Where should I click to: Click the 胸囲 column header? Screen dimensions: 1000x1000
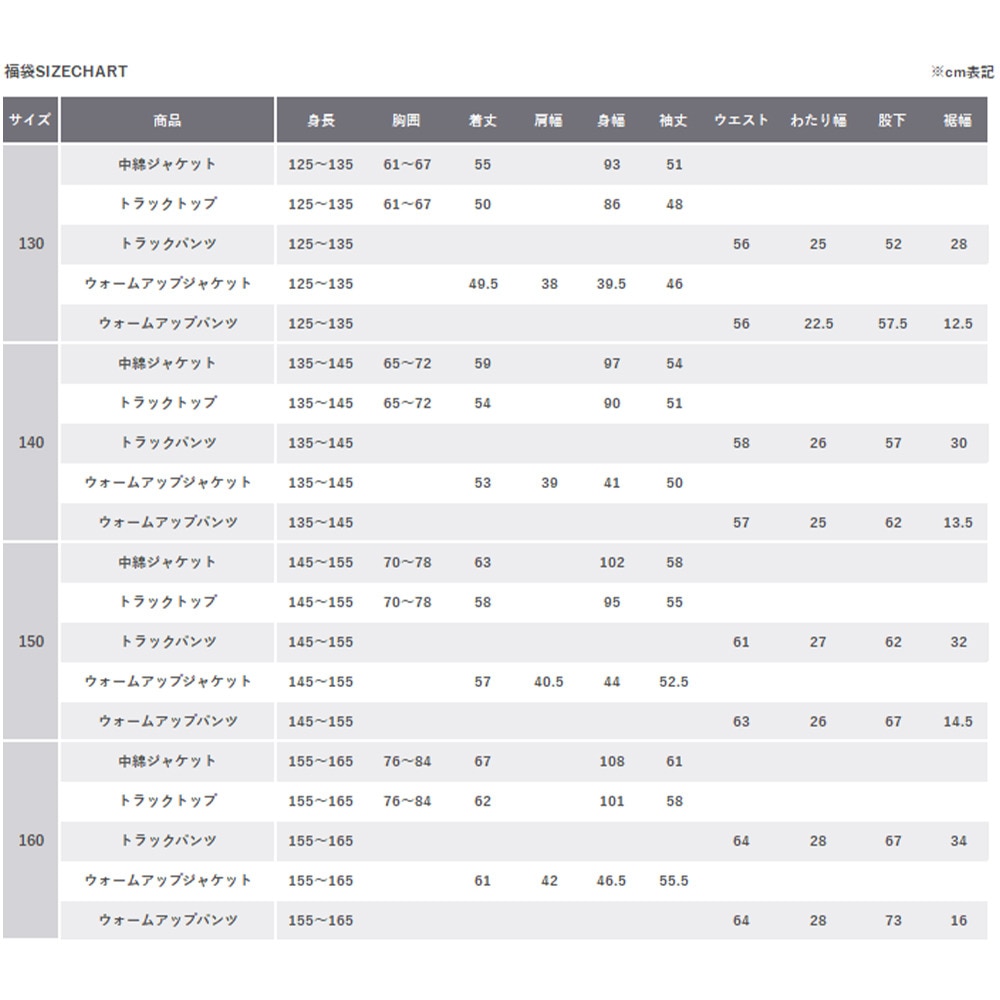coord(407,120)
